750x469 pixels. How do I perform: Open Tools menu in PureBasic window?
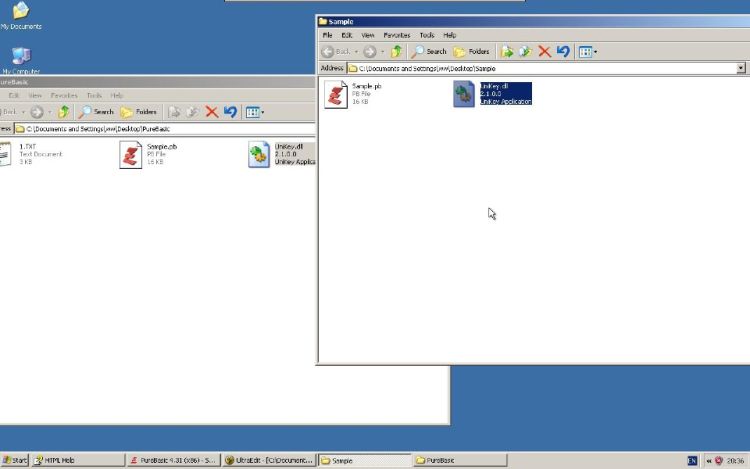94,96
